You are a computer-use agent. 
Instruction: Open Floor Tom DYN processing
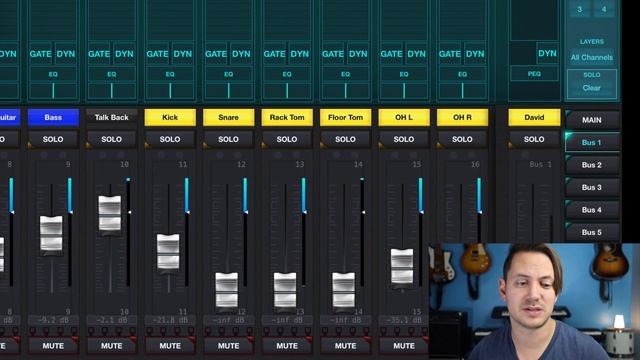tap(358, 54)
